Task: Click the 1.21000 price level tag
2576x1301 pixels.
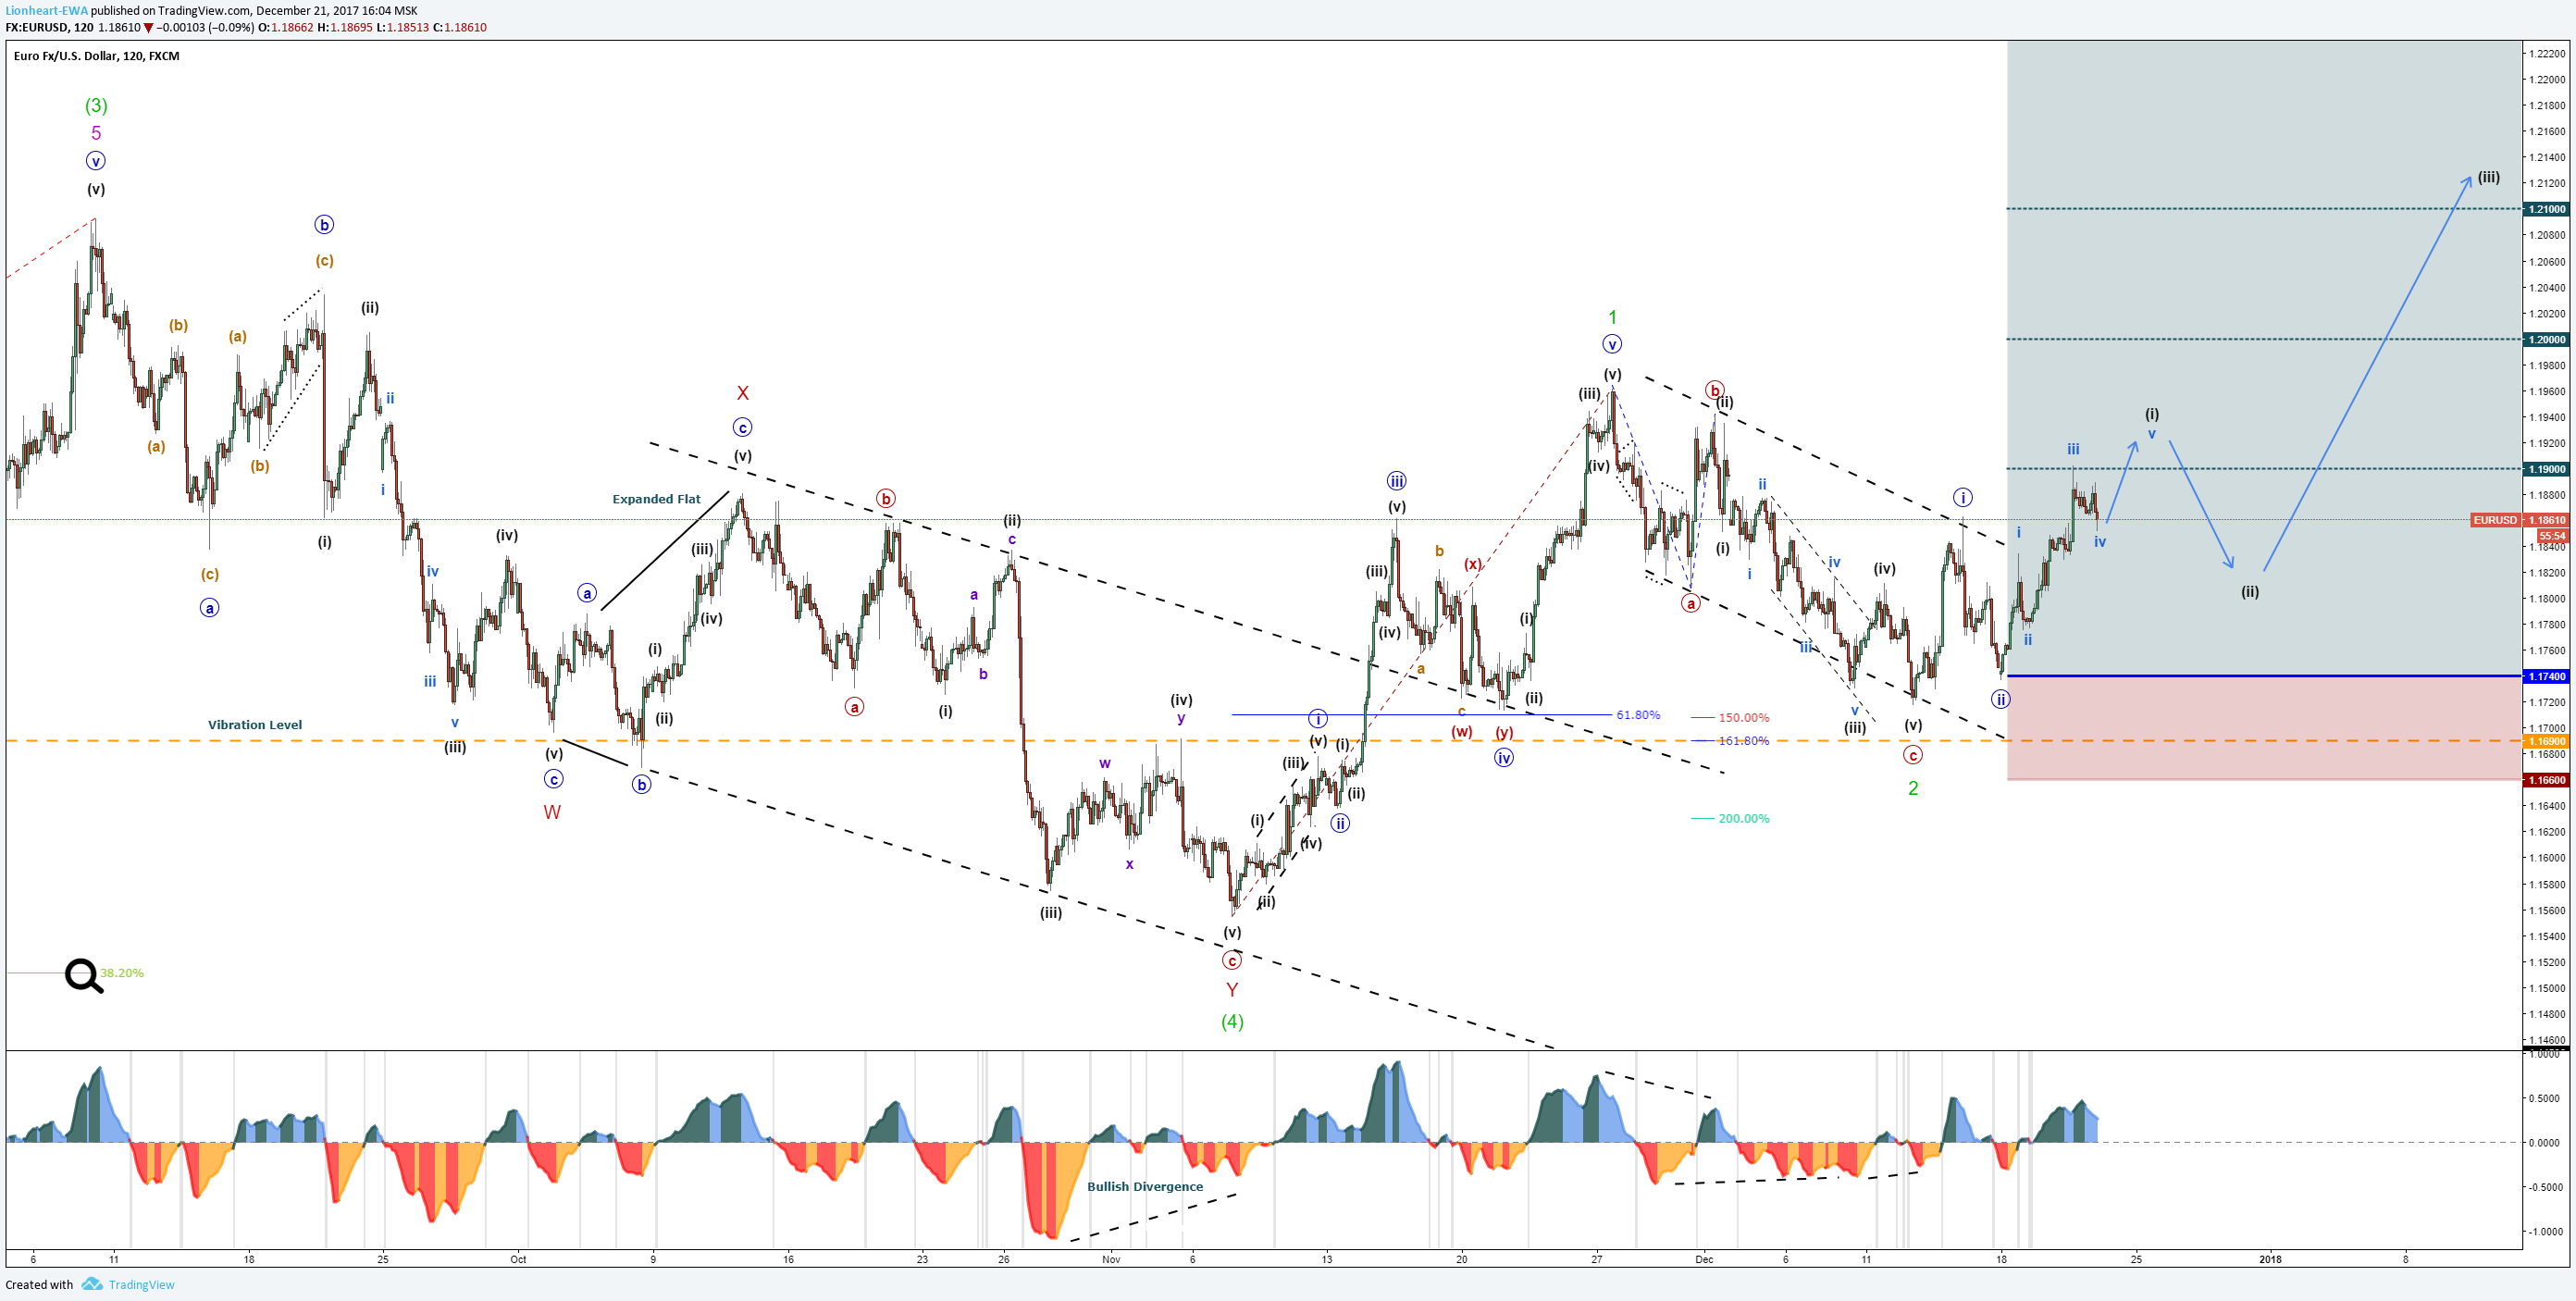Action: [2547, 209]
